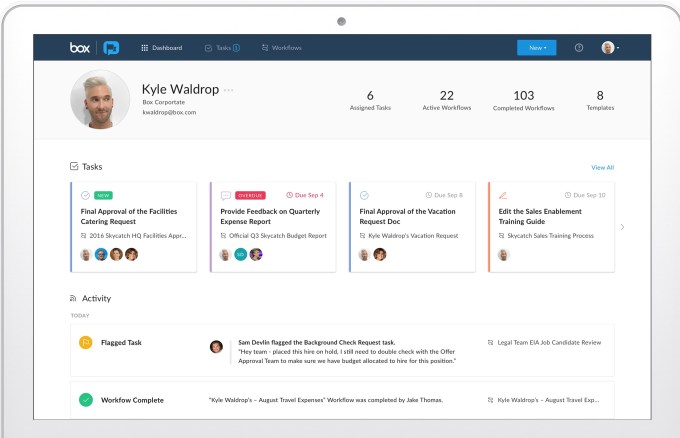Click the yellow Flagged Task flag icon
The image size is (680, 438).
pos(86,343)
